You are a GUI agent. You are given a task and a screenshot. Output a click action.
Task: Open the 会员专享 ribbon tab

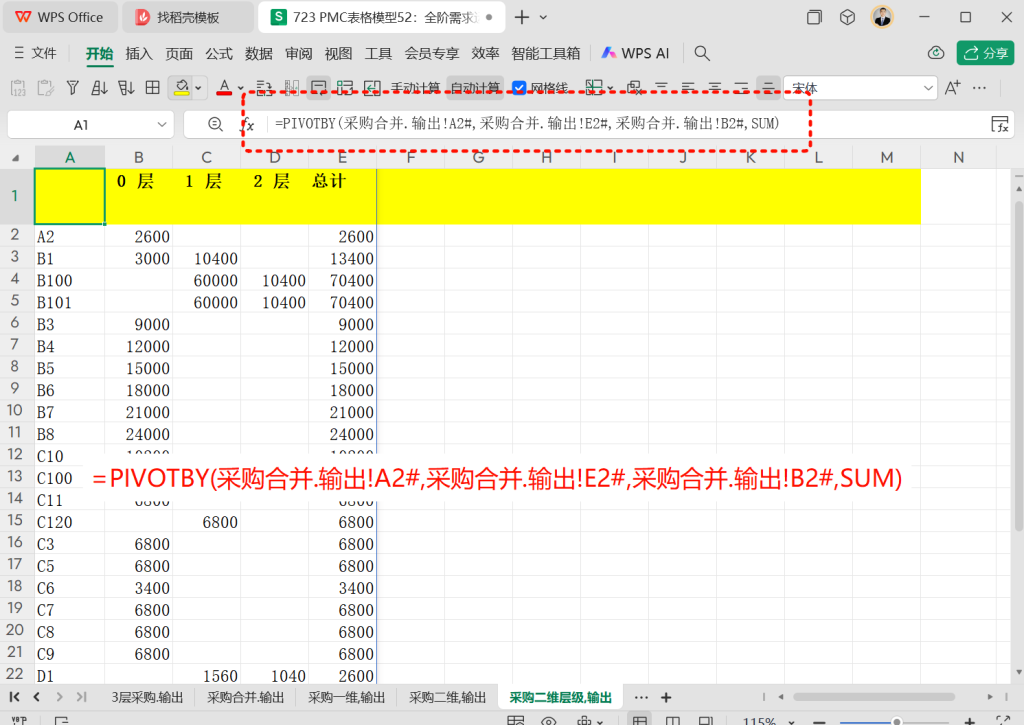pyautogui.click(x=432, y=54)
